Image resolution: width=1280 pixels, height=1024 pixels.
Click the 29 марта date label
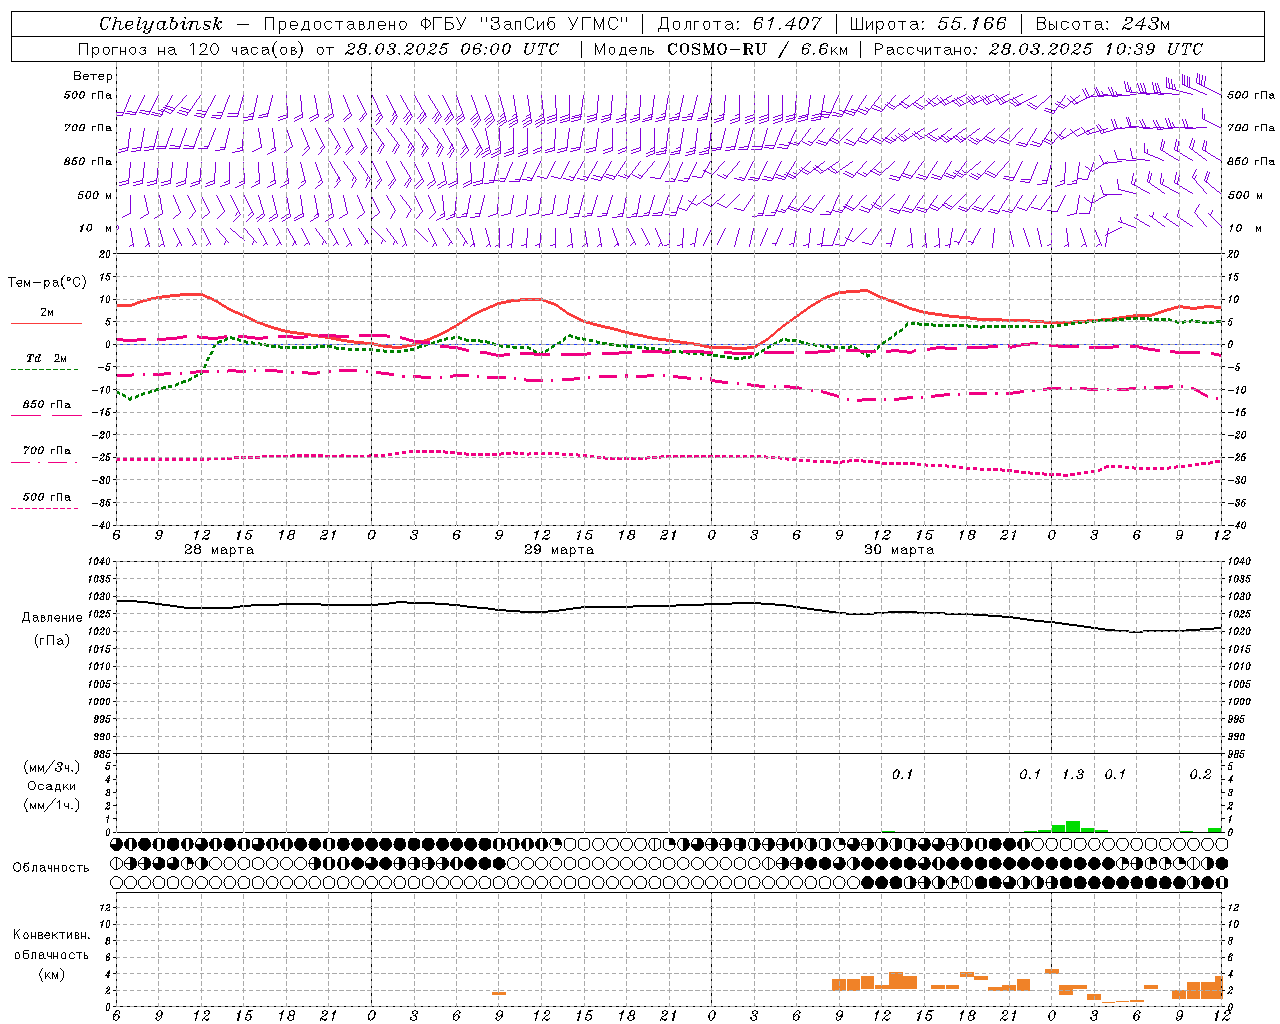point(559,550)
